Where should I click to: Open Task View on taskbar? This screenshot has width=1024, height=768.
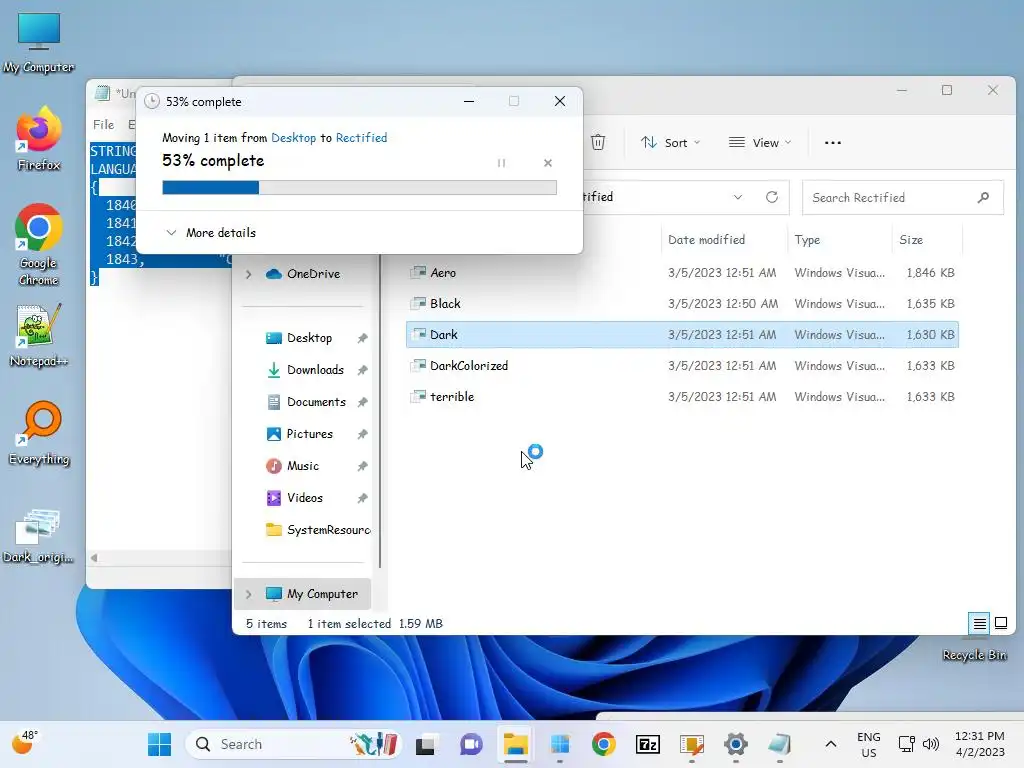[x=425, y=744]
